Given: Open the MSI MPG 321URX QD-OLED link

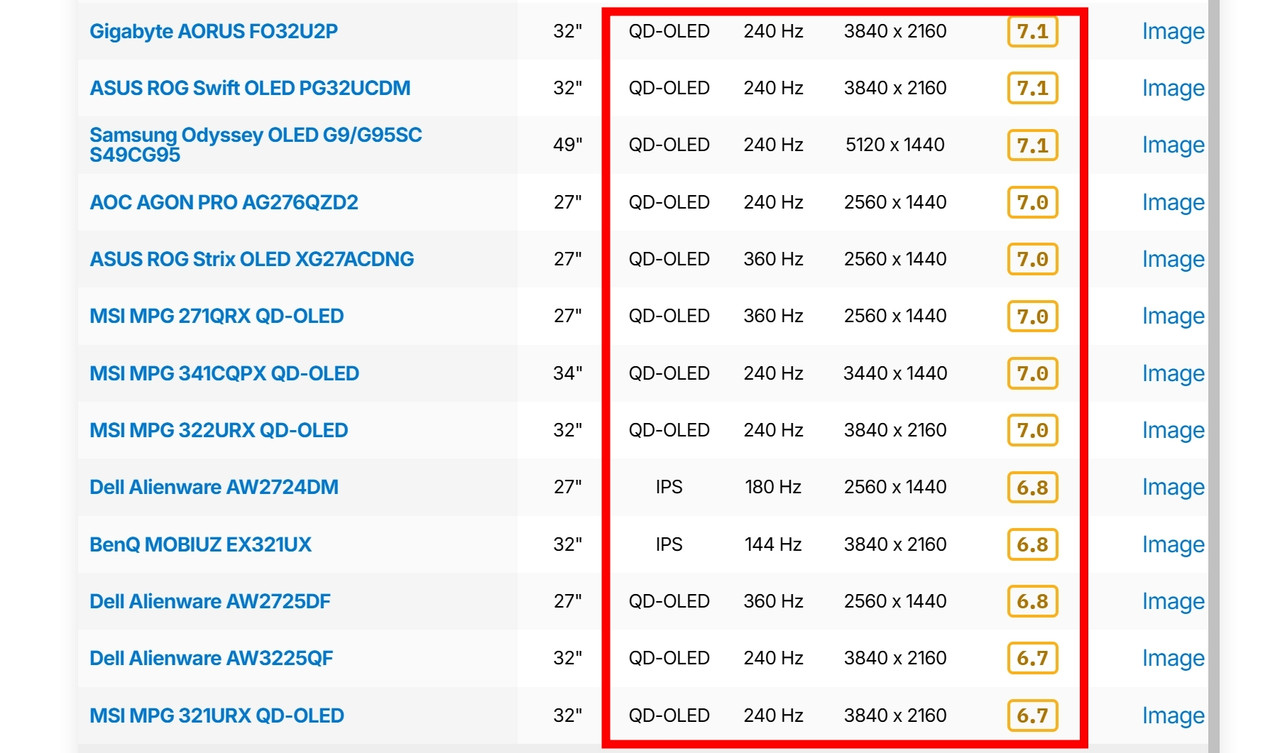Looking at the screenshot, I should (217, 715).
